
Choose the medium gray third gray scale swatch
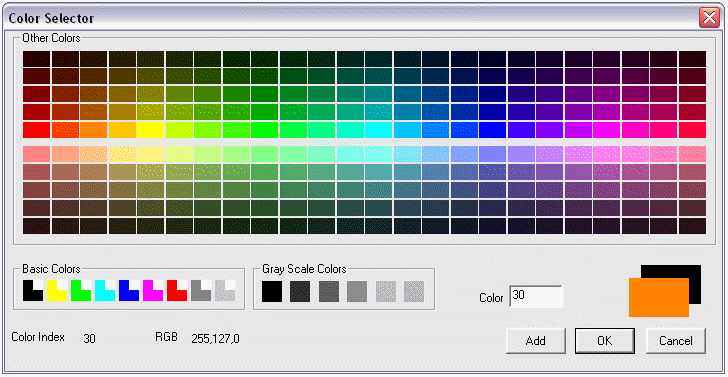click(329, 292)
